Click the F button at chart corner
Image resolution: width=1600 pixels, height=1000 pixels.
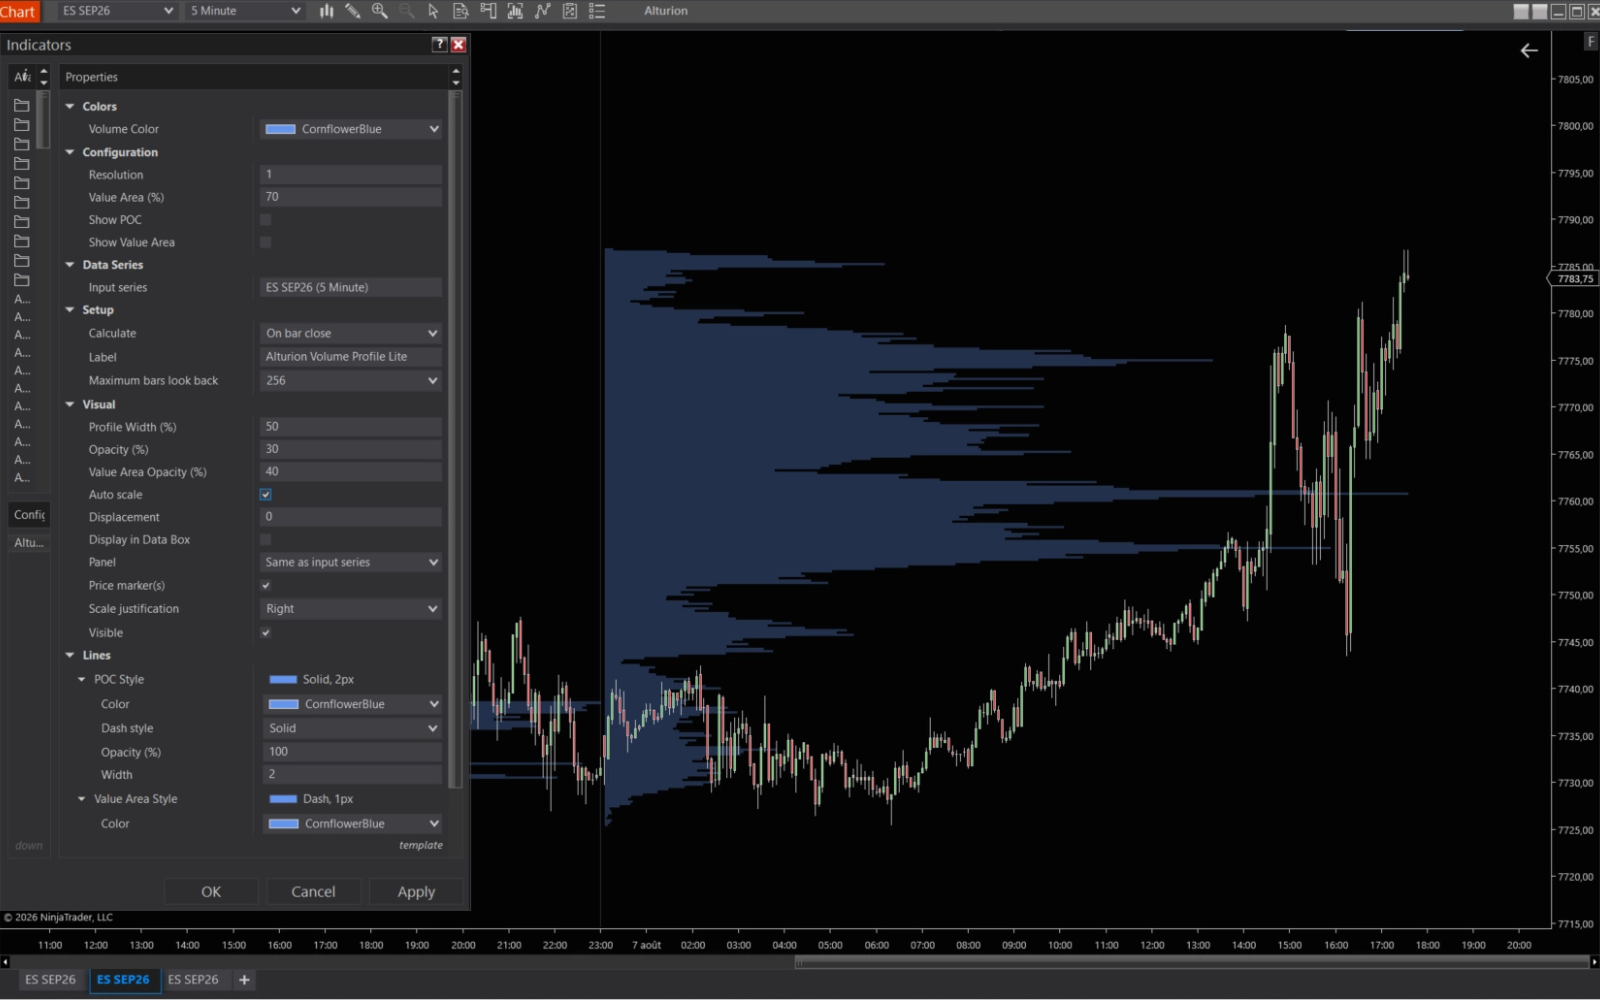coord(1590,41)
